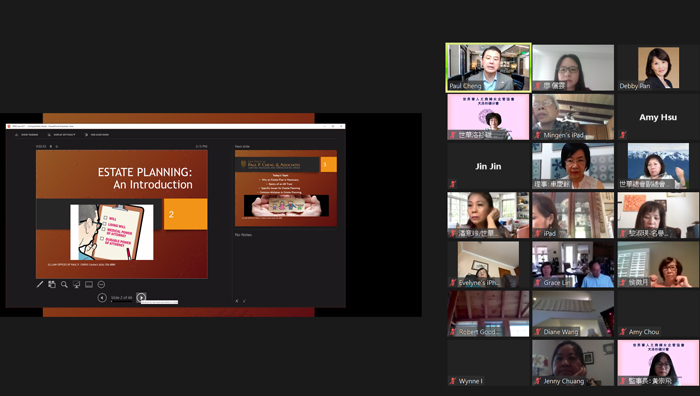
Task: Open the see all slides grid icon
Action: click(x=52, y=284)
